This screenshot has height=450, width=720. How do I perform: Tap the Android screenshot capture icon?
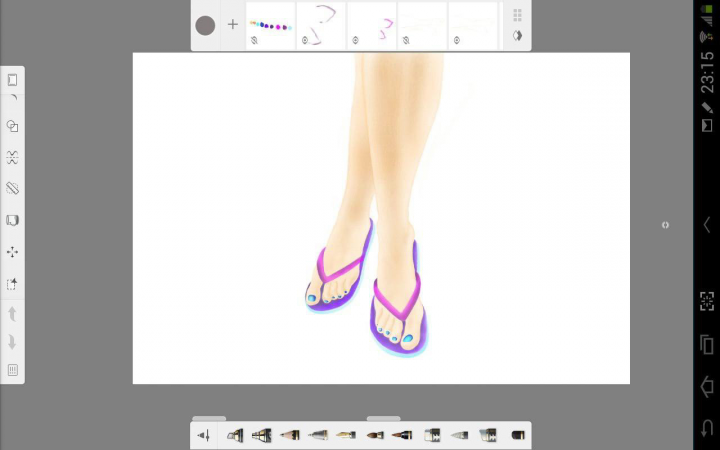tap(707, 301)
